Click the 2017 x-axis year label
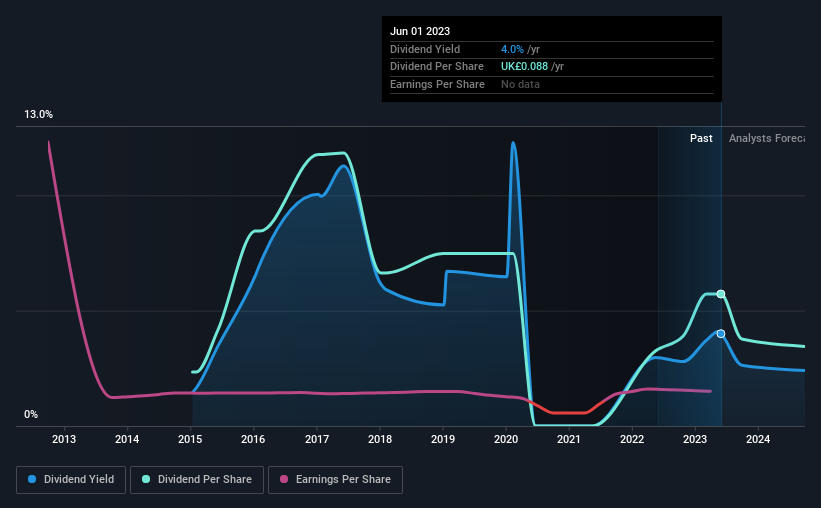 click(317, 439)
